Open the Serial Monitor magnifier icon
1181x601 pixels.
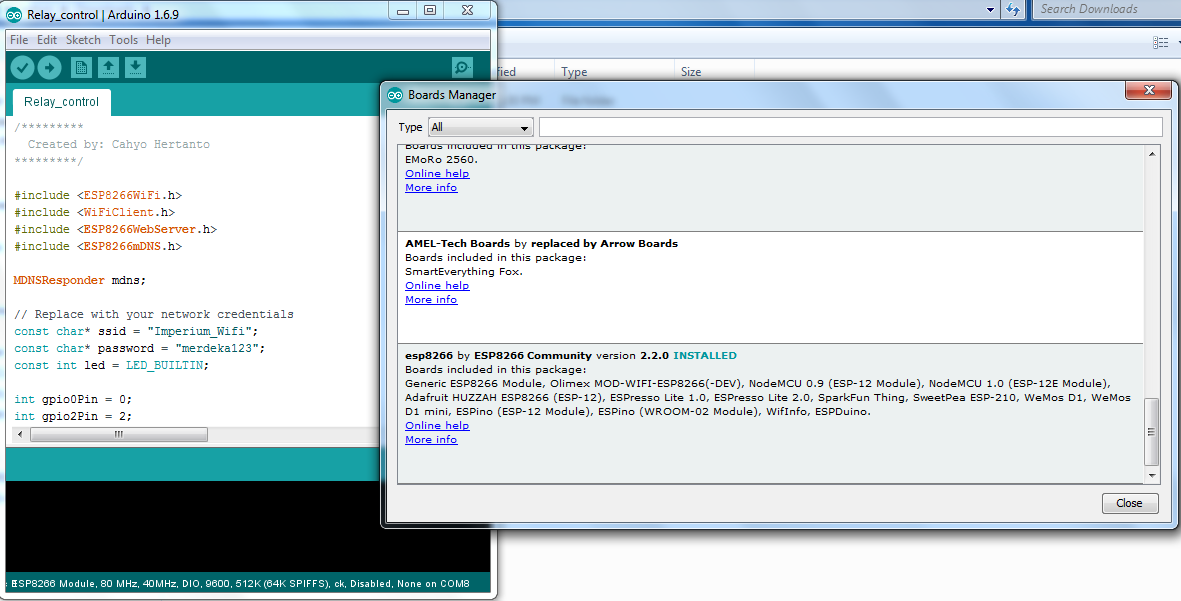(462, 68)
